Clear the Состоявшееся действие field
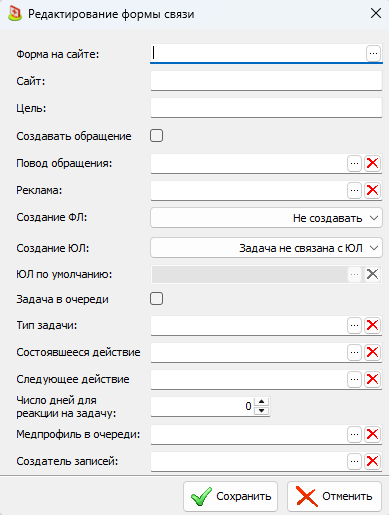389x515 pixels. point(372,352)
